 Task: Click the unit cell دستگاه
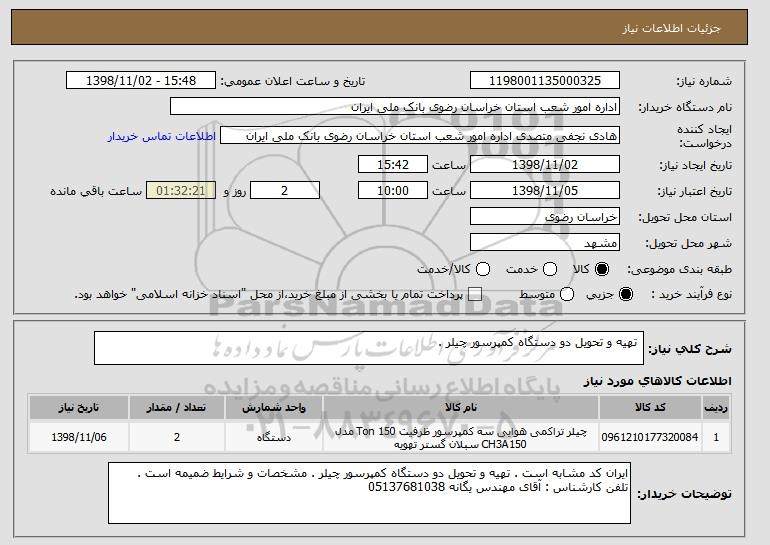tap(274, 437)
